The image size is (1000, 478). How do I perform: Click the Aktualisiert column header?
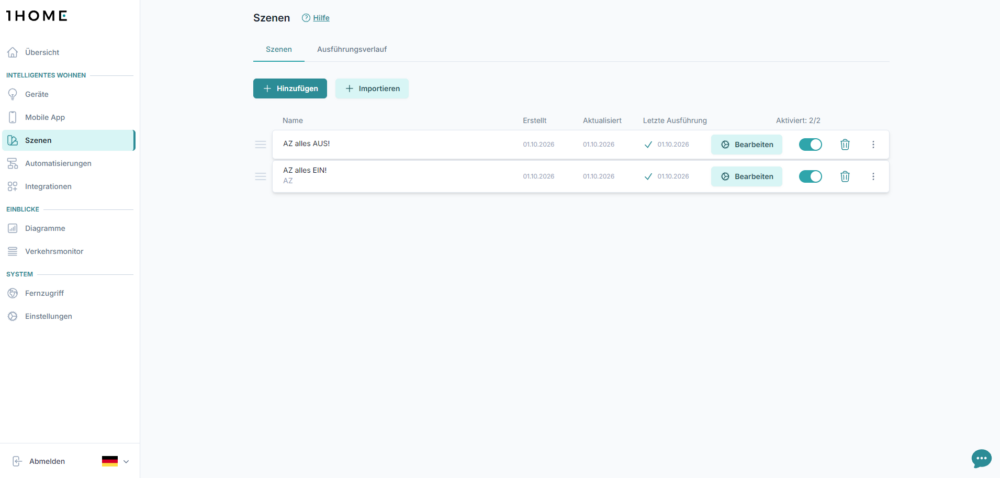pyautogui.click(x=602, y=120)
